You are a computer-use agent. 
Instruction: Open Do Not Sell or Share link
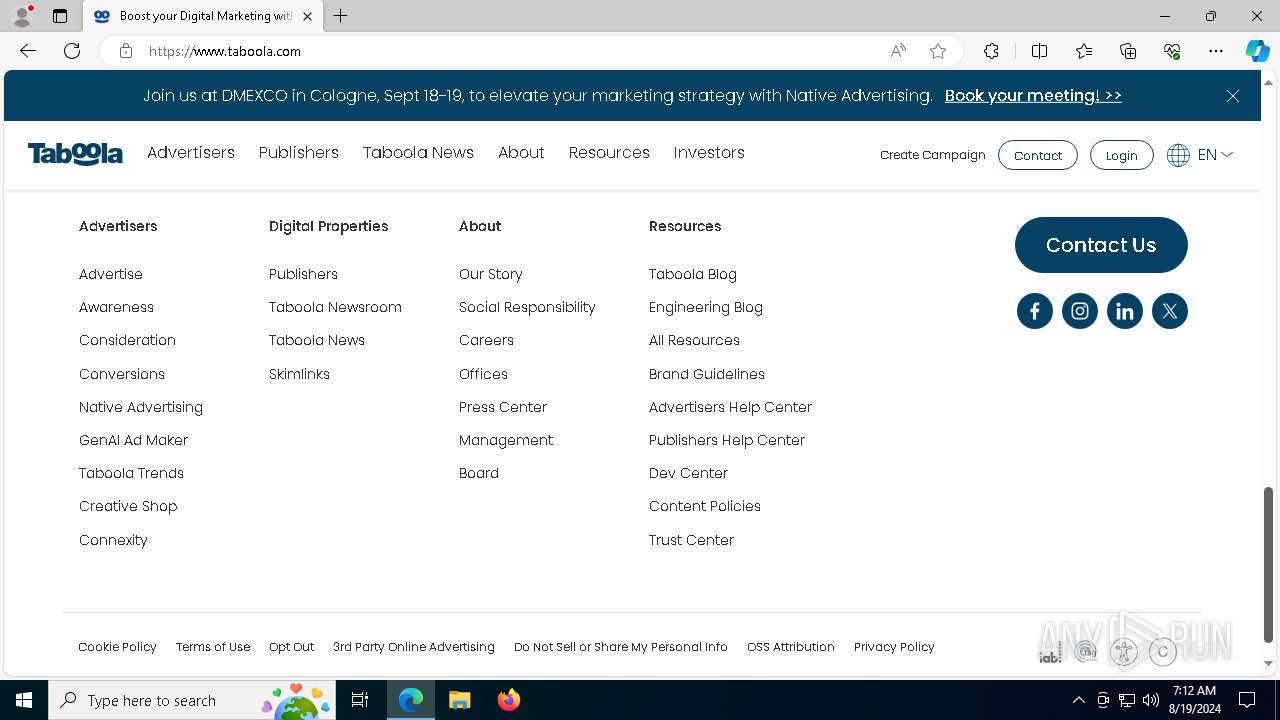(x=621, y=647)
